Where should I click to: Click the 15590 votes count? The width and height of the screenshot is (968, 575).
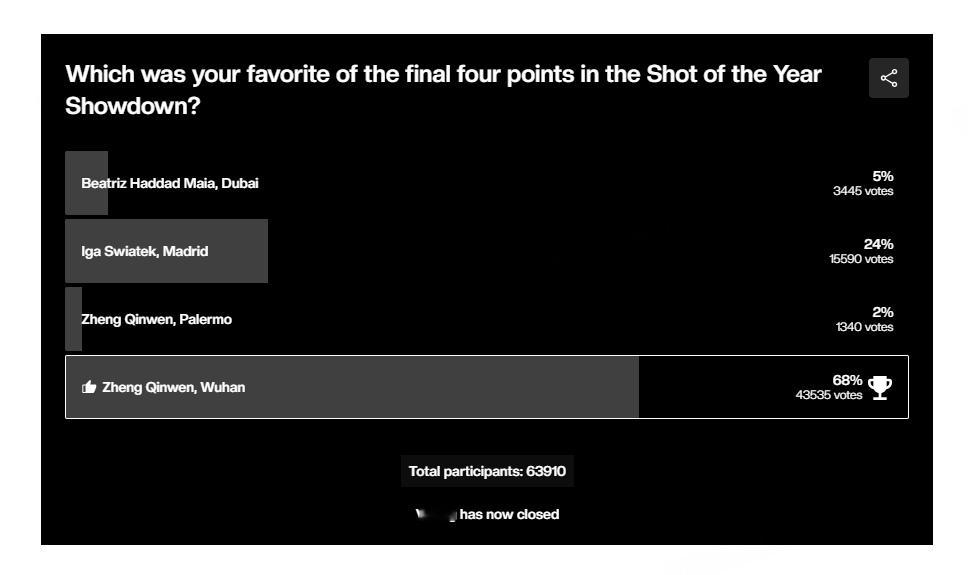[861, 259]
